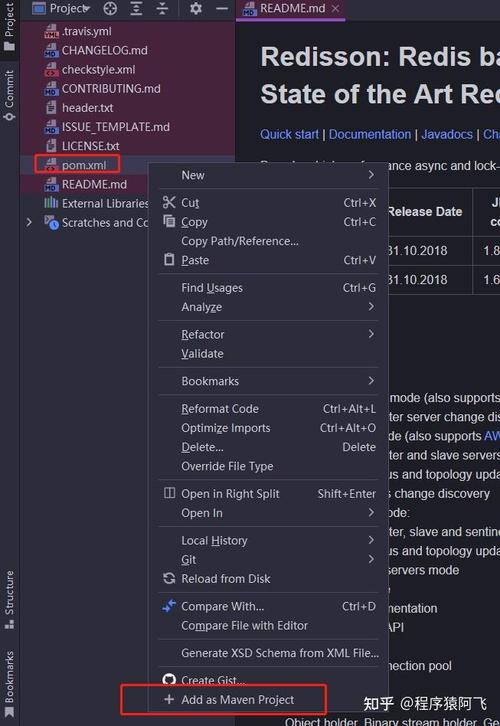Expand the Refactor submenu
The width and height of the screenshot is (500, 726).
click(269, 334)
